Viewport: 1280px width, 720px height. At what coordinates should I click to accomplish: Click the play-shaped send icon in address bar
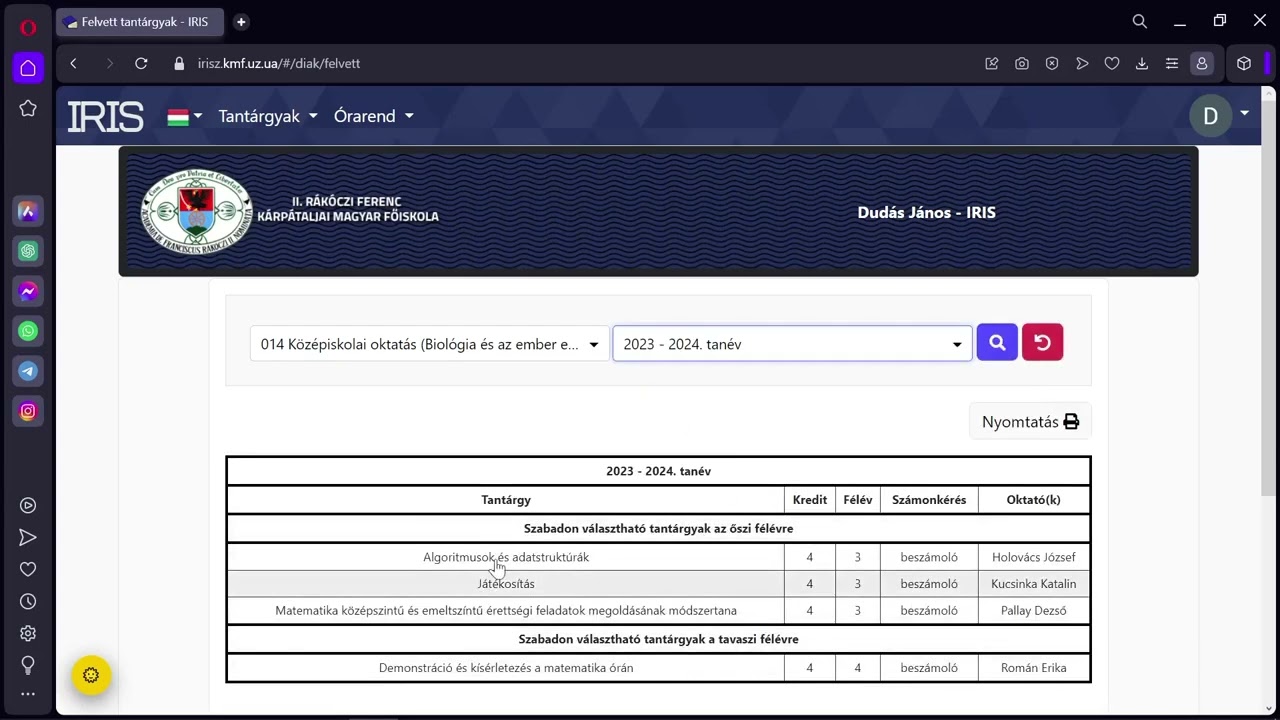1082,63
